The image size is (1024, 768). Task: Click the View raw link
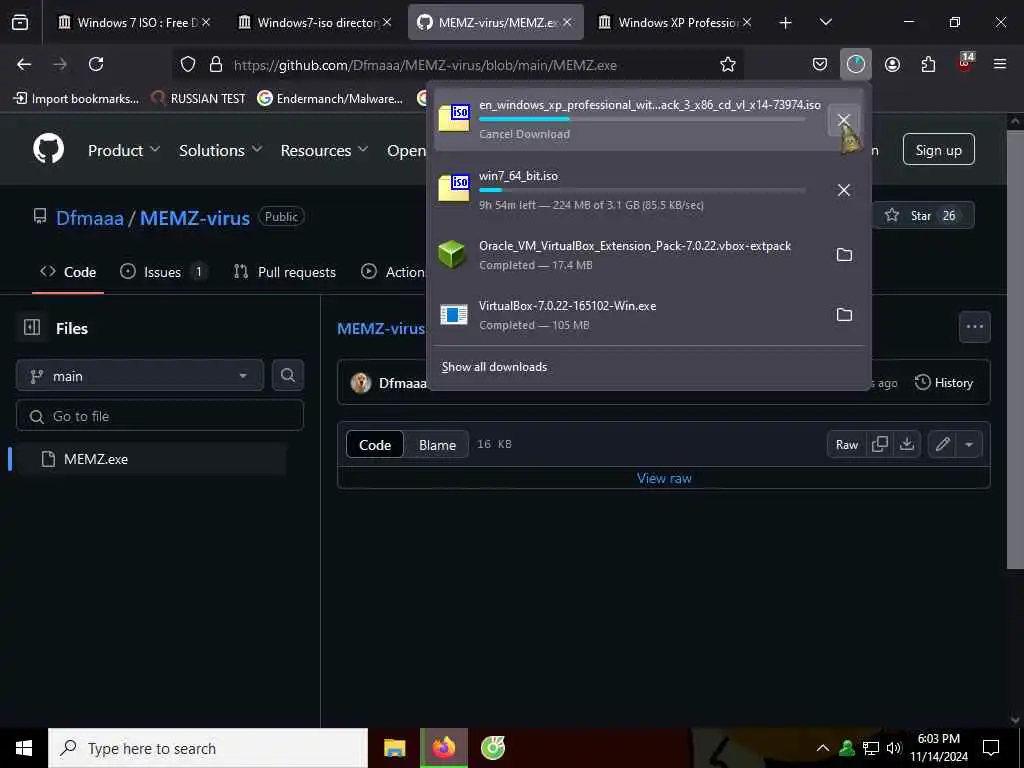[x=664, y=478]
